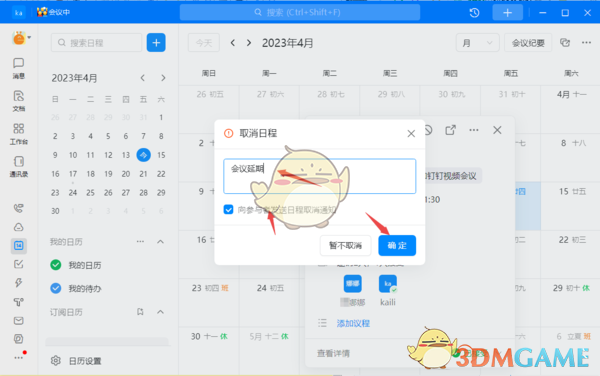Toggle the send cancellation notice checkbox

point(228,210)
